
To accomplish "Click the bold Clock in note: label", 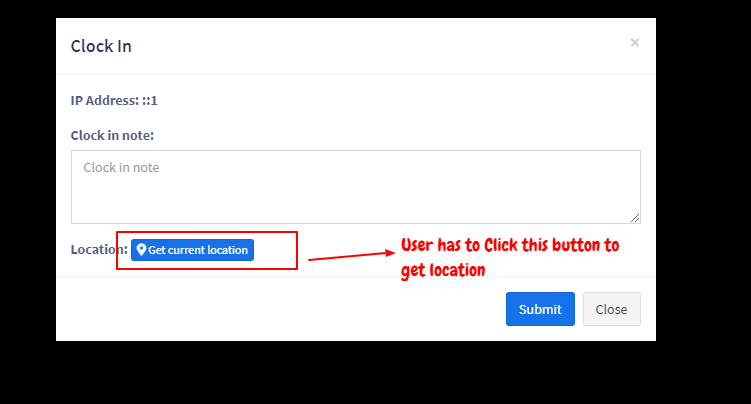I will [x=113, y=135].
